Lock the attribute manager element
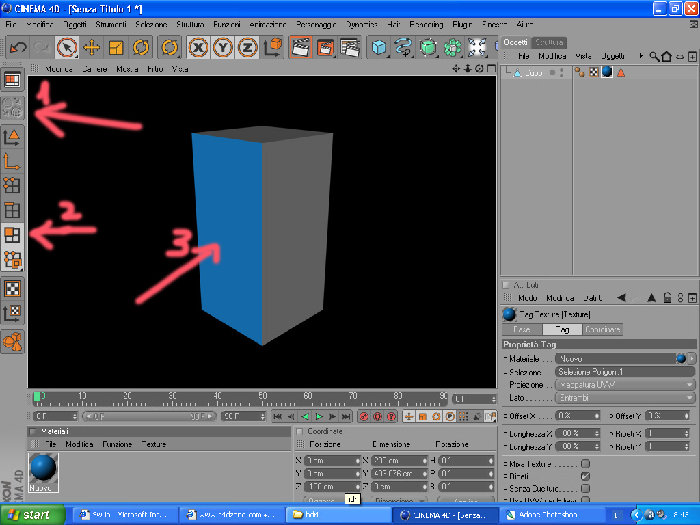 [667, 298]
